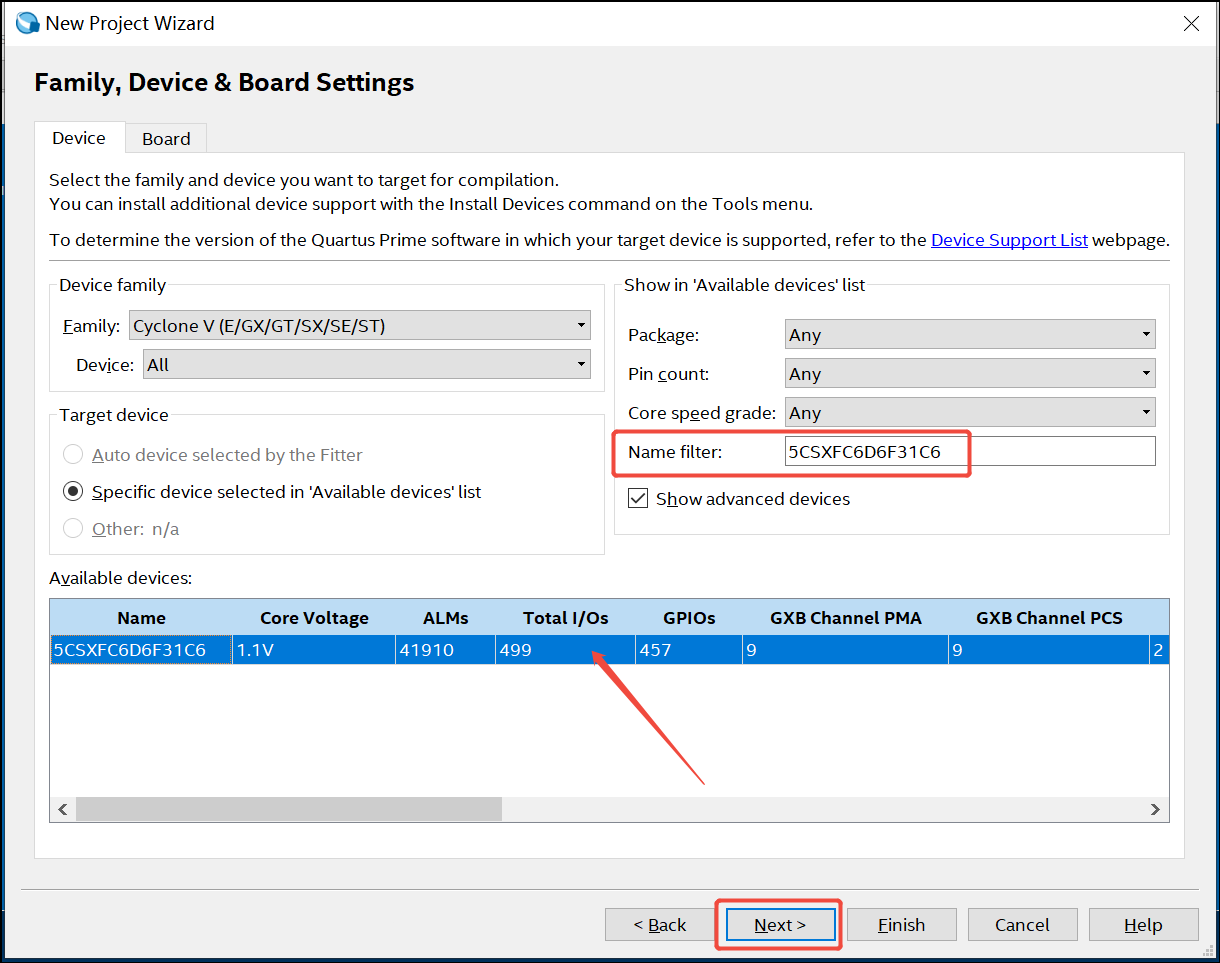Sort by the Total I/Os column header

pos(565,618)
